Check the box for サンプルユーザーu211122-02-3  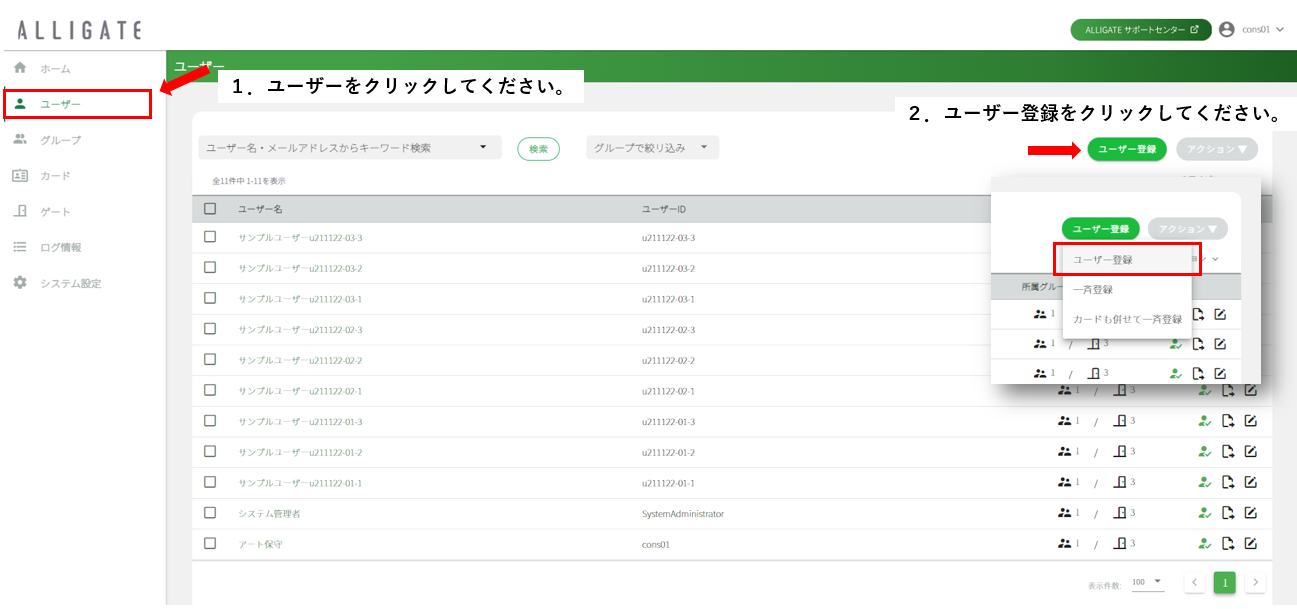(210, 329)
